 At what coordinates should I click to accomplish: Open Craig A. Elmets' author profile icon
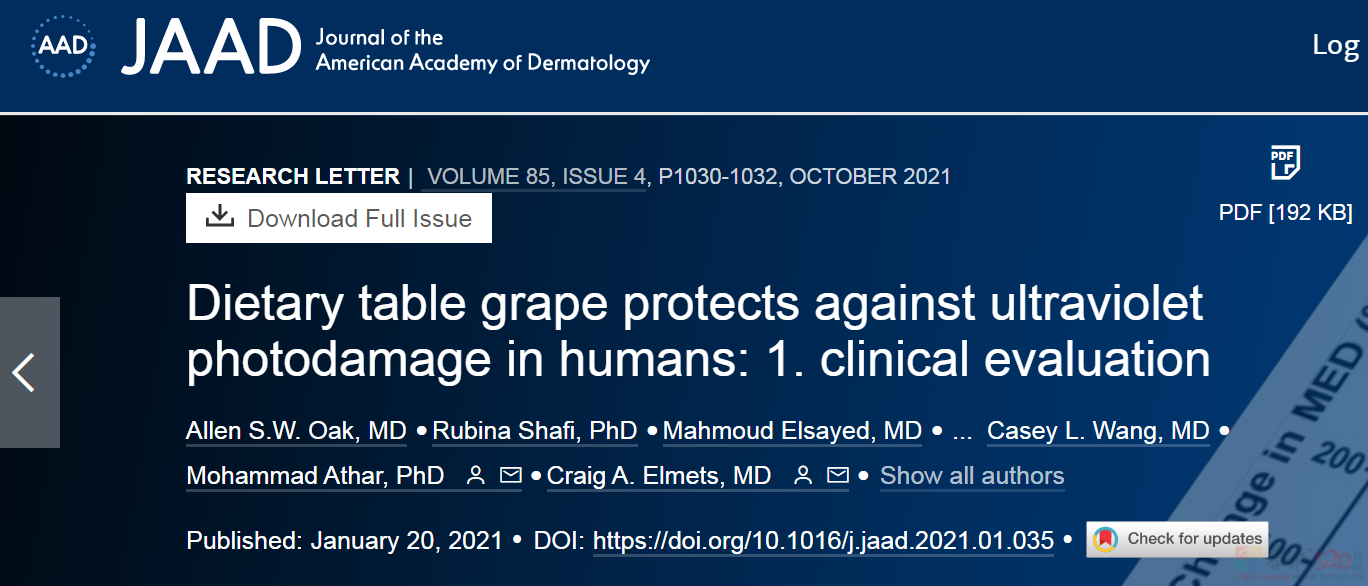click(802, 476)
